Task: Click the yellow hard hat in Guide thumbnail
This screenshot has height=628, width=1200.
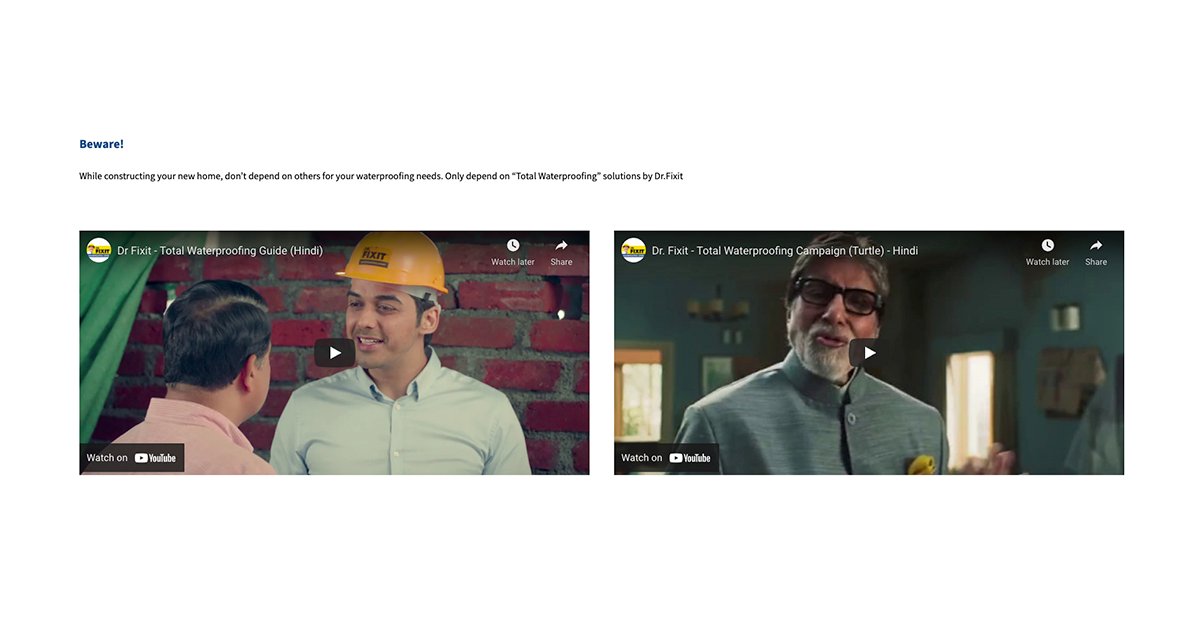Action: (392, 260)
